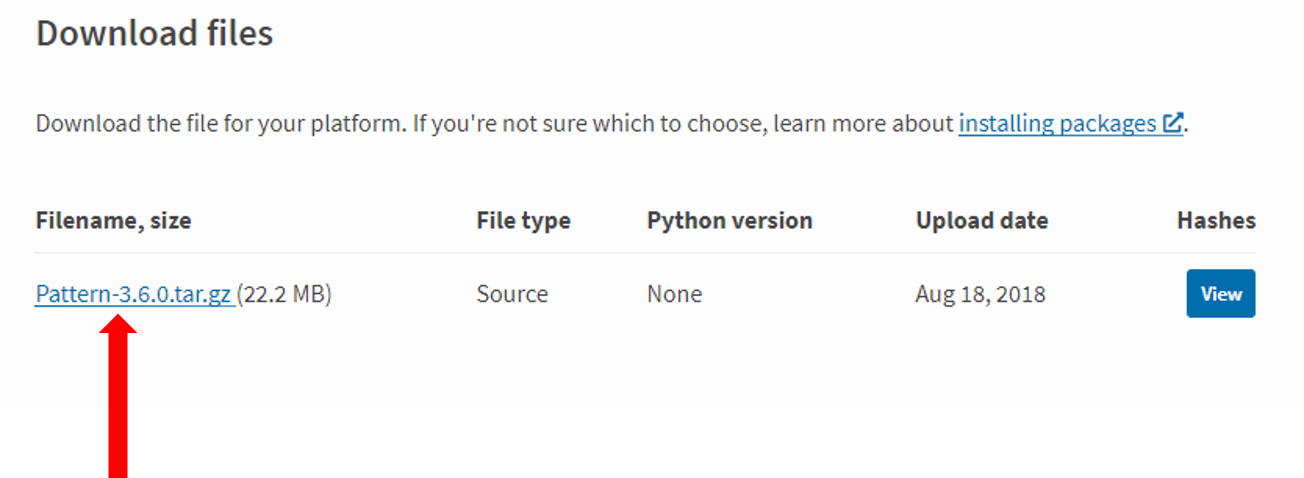Click the None Python version cell
The height and width of the screenshot is (478, 1304).
click(674, 294)
